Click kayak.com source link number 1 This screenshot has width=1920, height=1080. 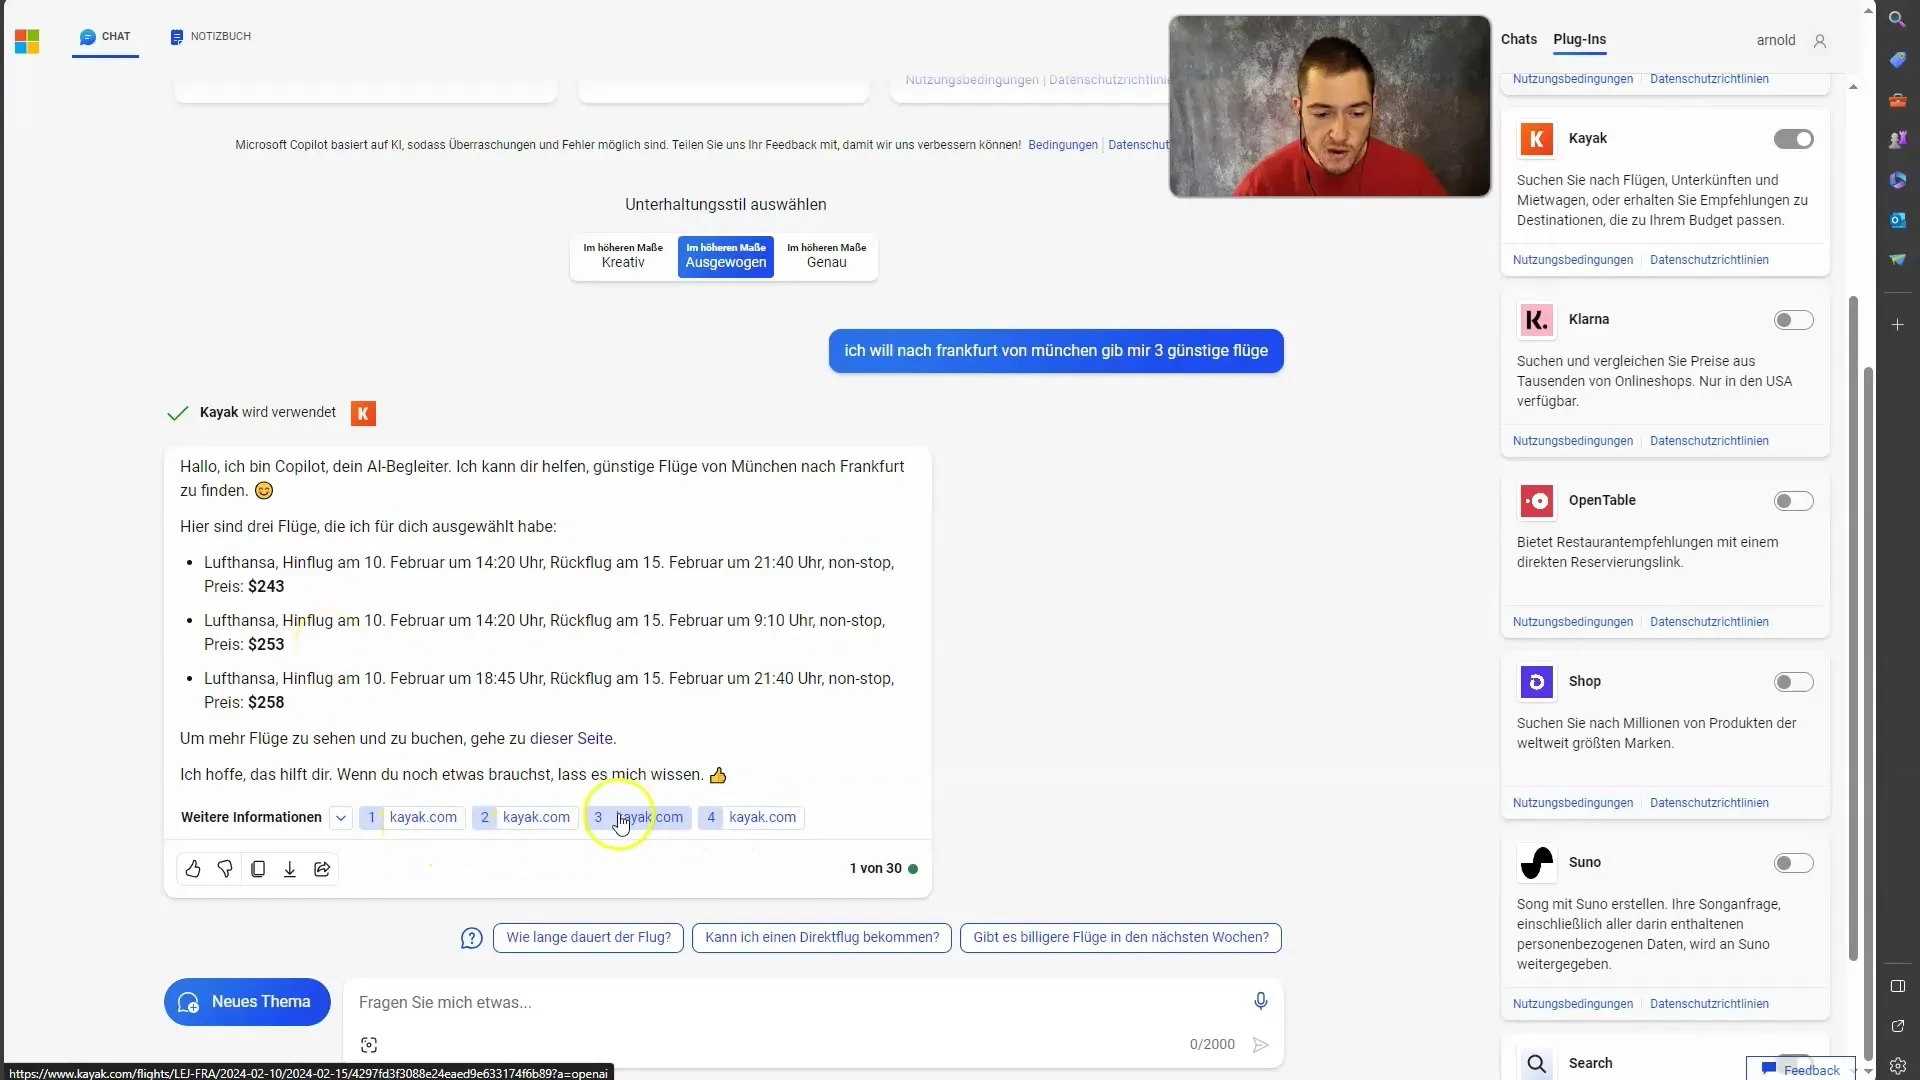click(411, 816)
